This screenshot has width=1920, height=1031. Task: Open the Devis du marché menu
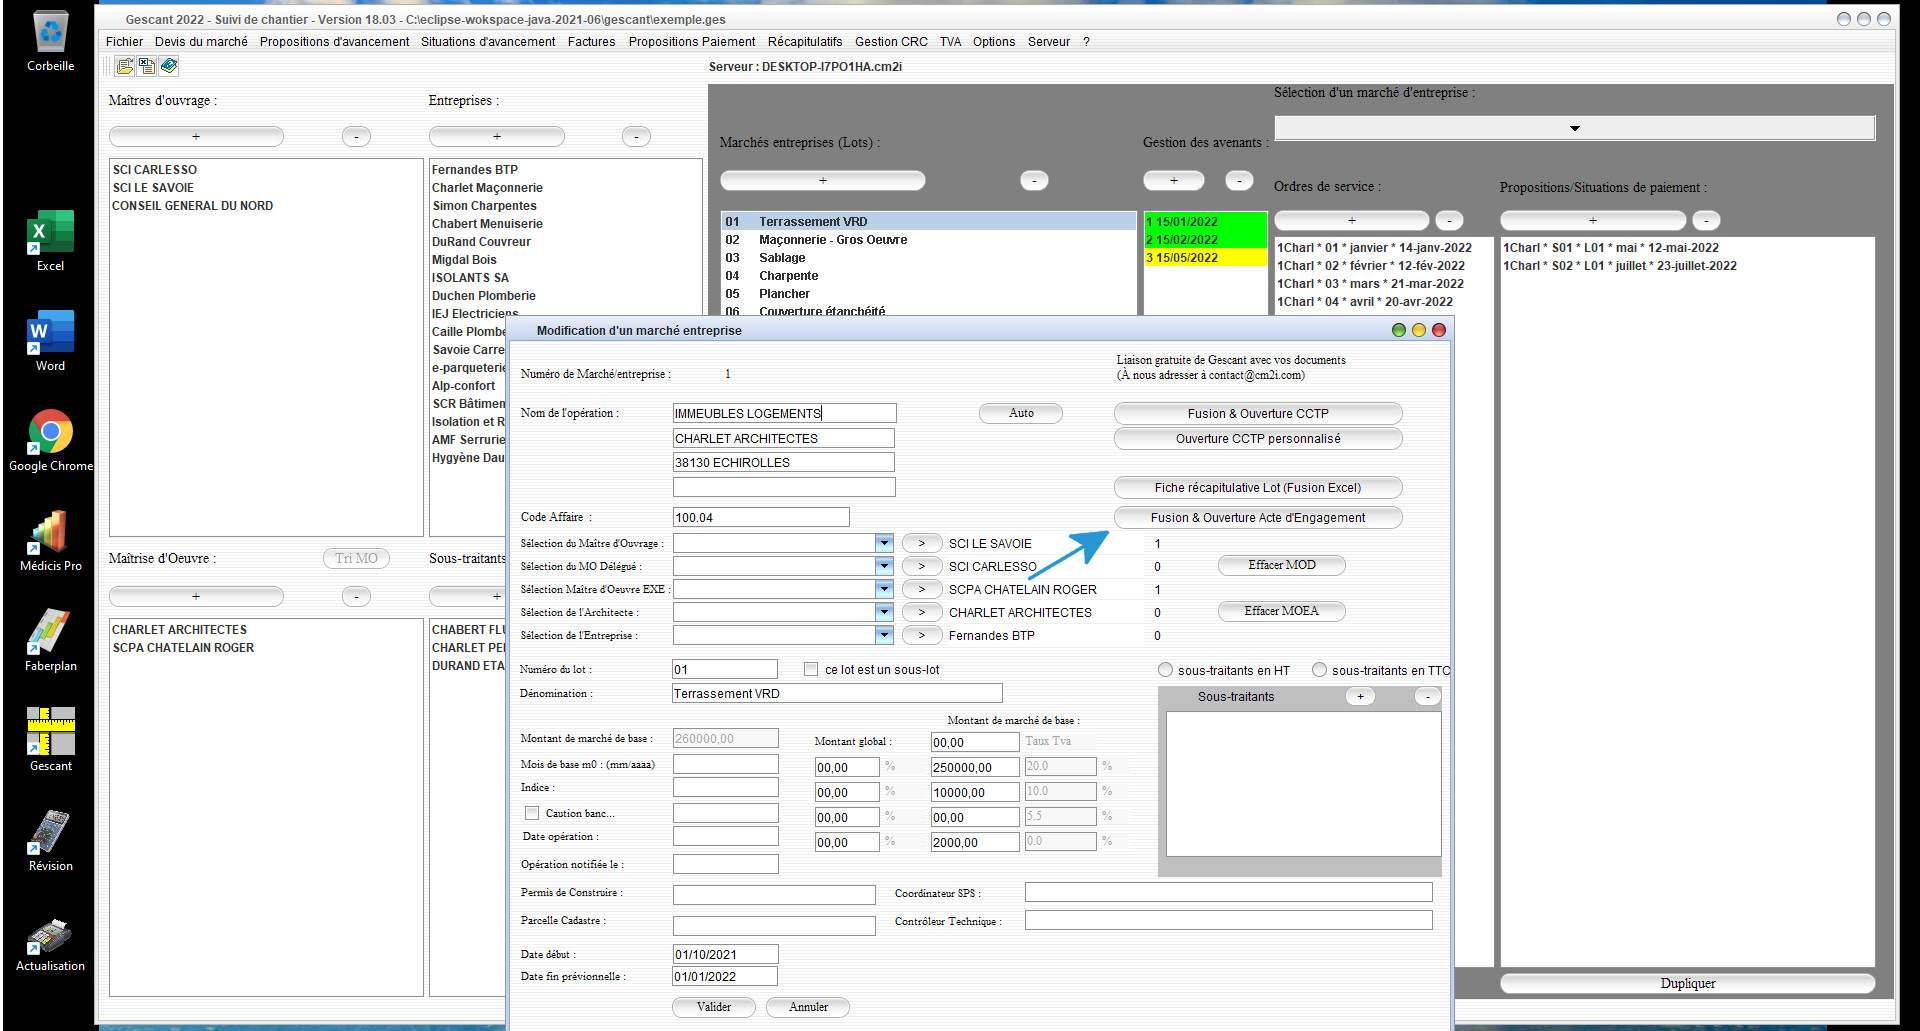coord(201,42)
